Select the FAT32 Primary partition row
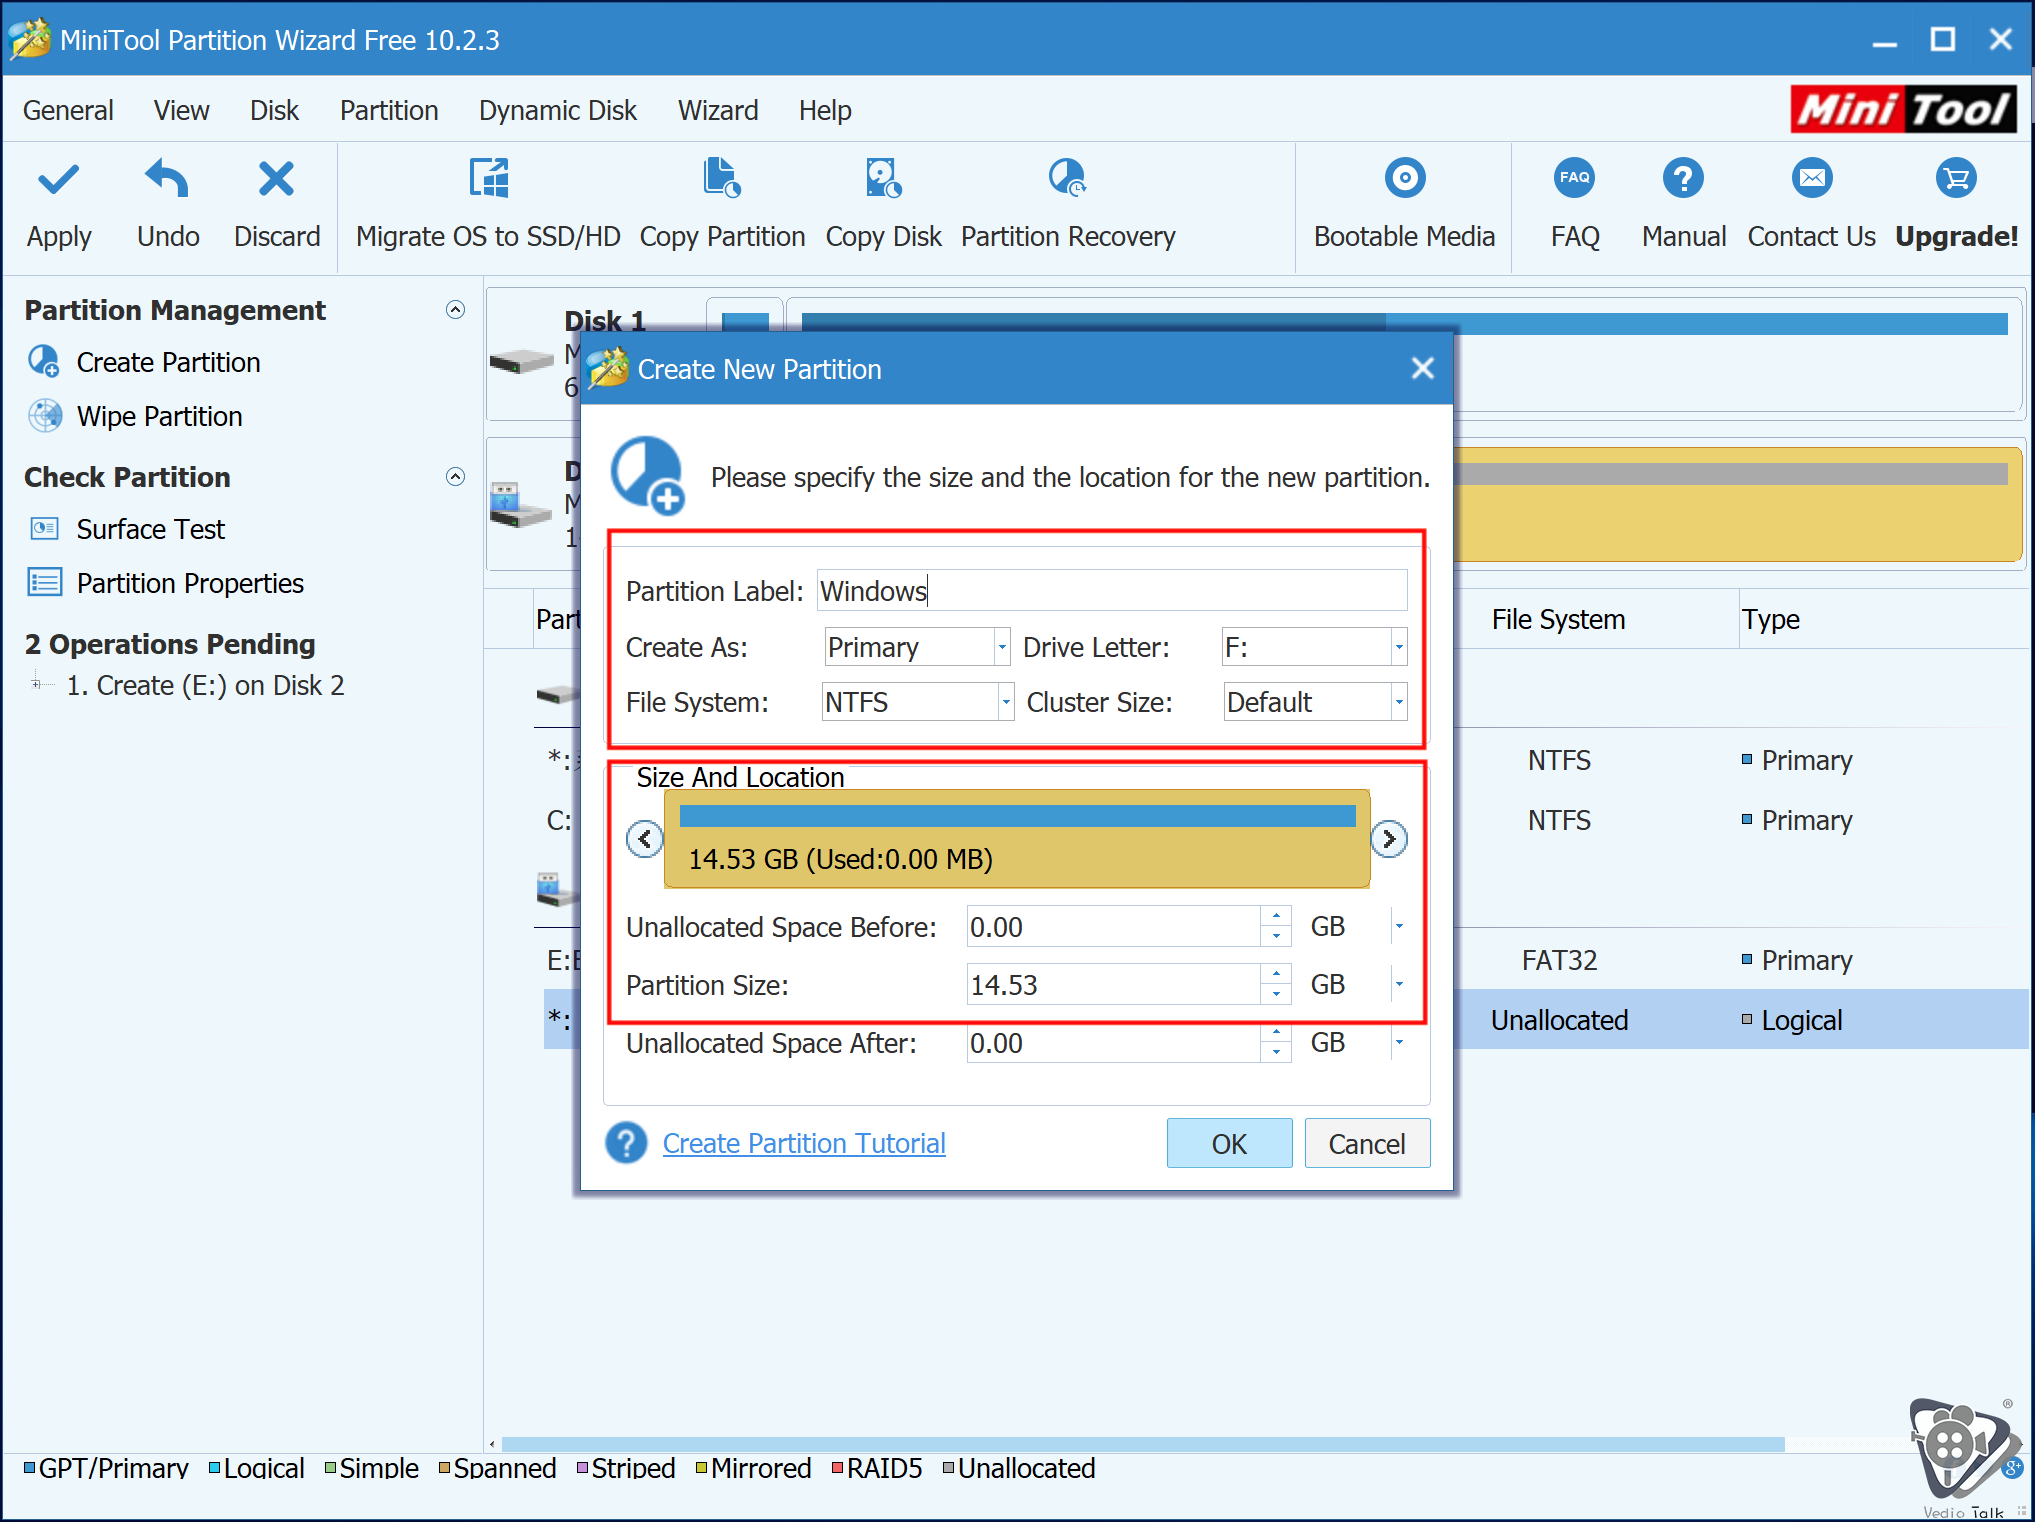This screenshot has width=2035, height=1522. tap(1740, 960)
